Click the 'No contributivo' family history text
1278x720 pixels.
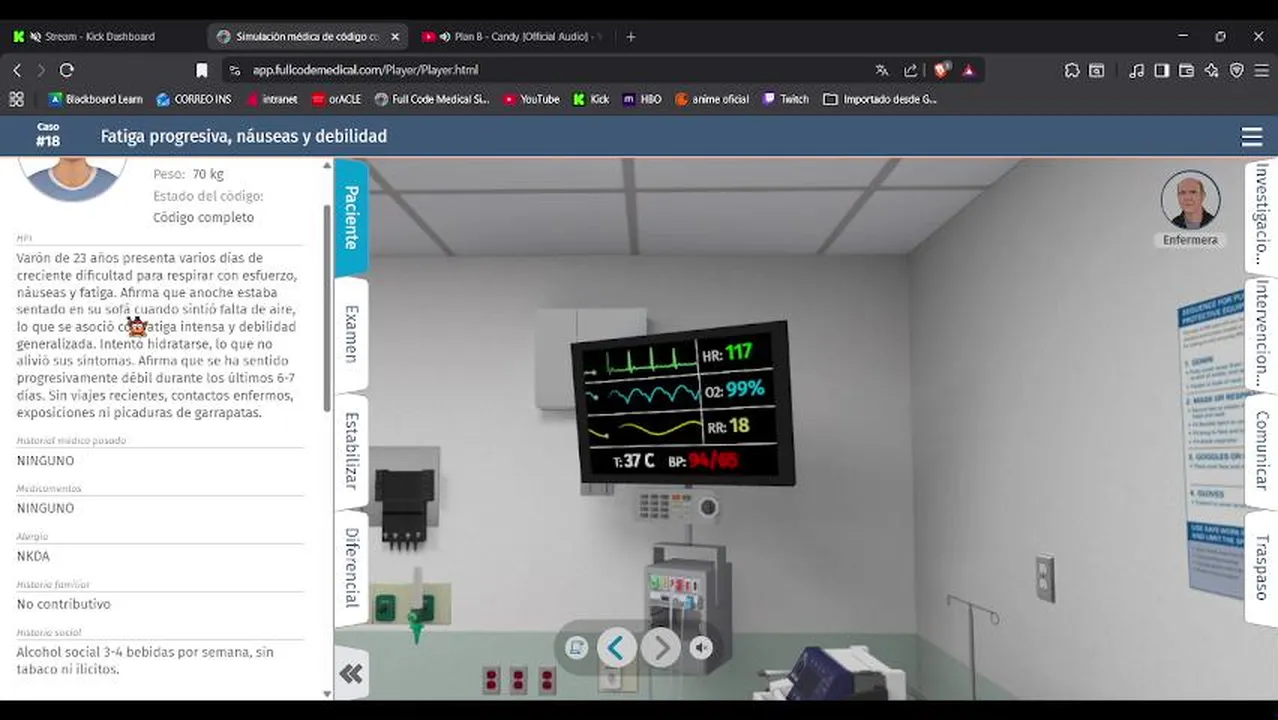(x=64, y=604)
